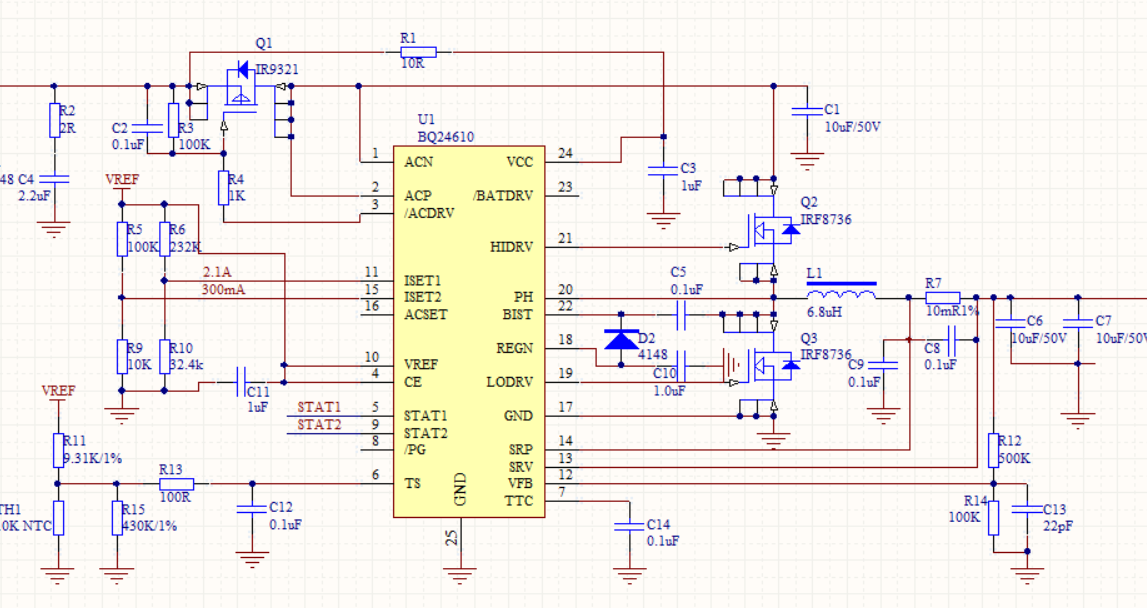This screenshot has height=608, width=1147.
Task: Click the VREF power port above R11
Action: tap(58, 396)
